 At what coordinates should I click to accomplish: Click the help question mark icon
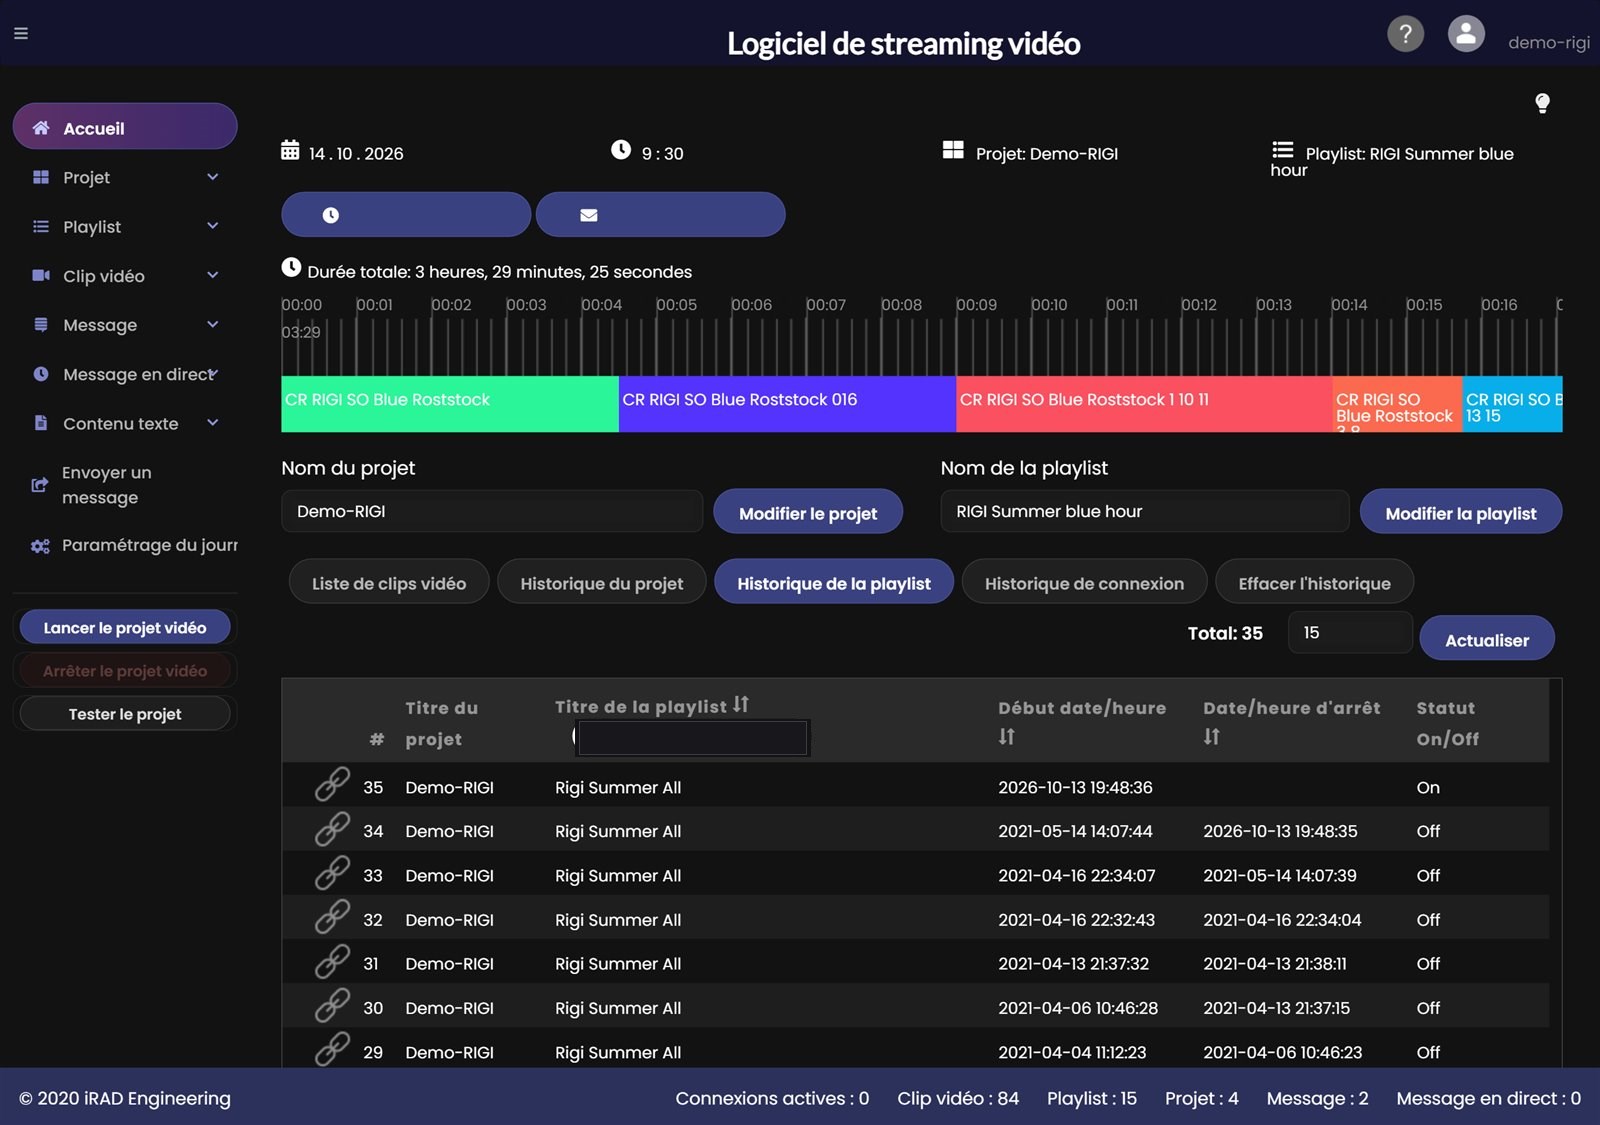[x=1405, y=34]
